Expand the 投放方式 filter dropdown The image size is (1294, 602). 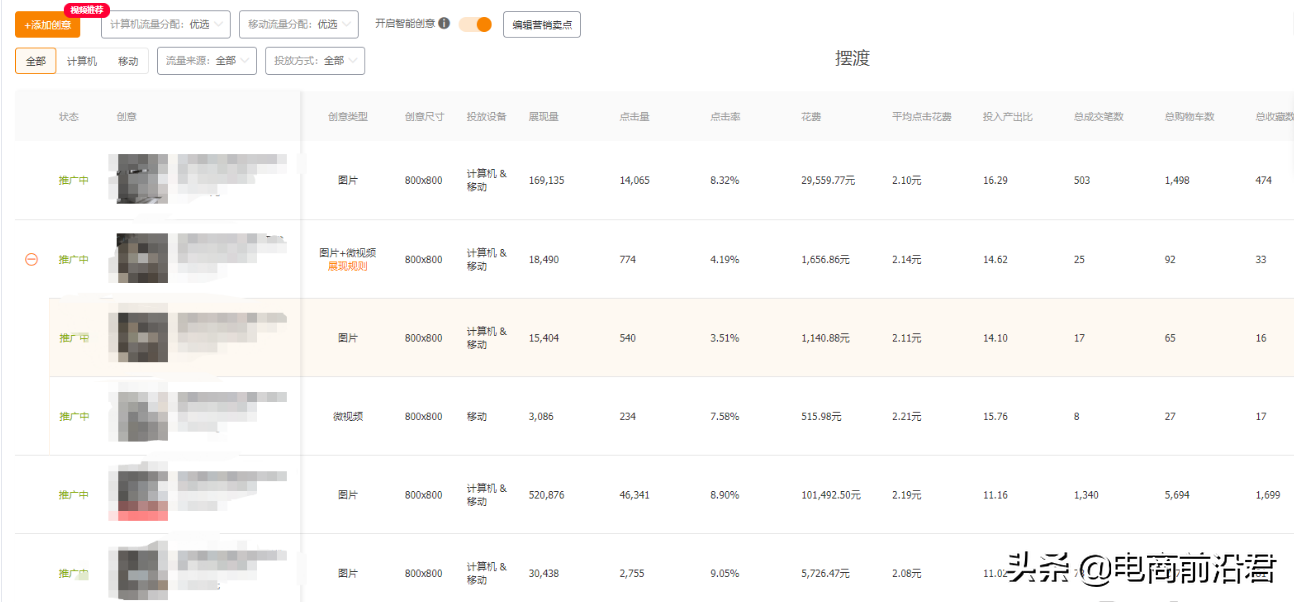[315, 61]
